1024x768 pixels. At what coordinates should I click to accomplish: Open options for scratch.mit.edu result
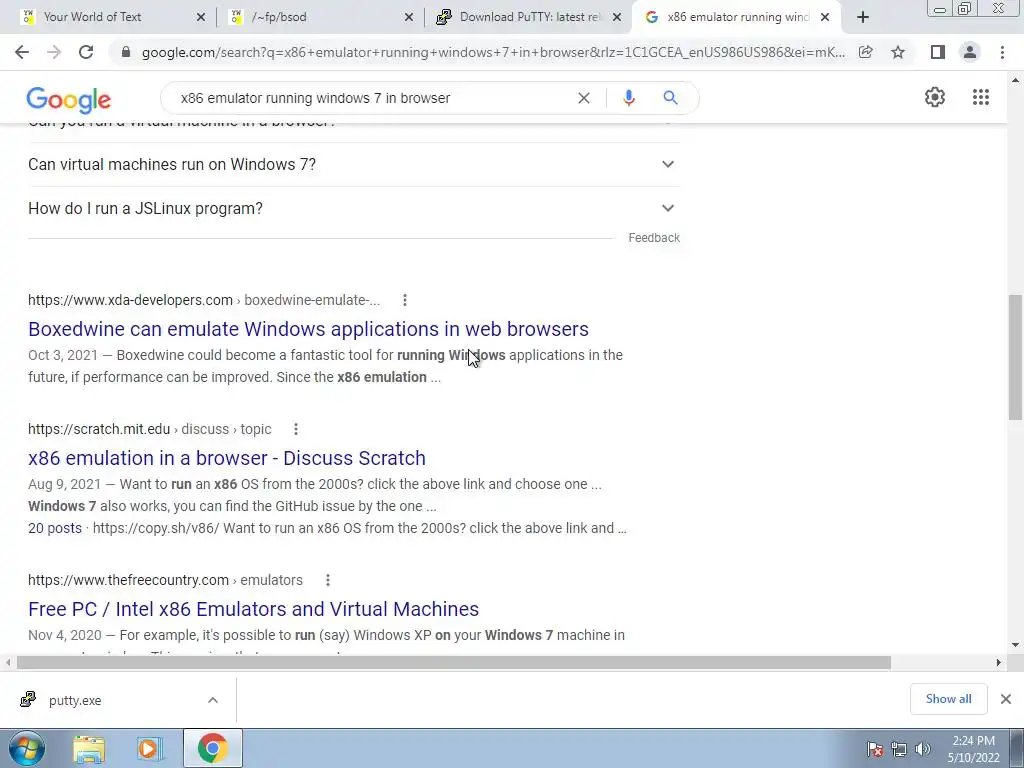pyautogui.click(x=296, y=429)
